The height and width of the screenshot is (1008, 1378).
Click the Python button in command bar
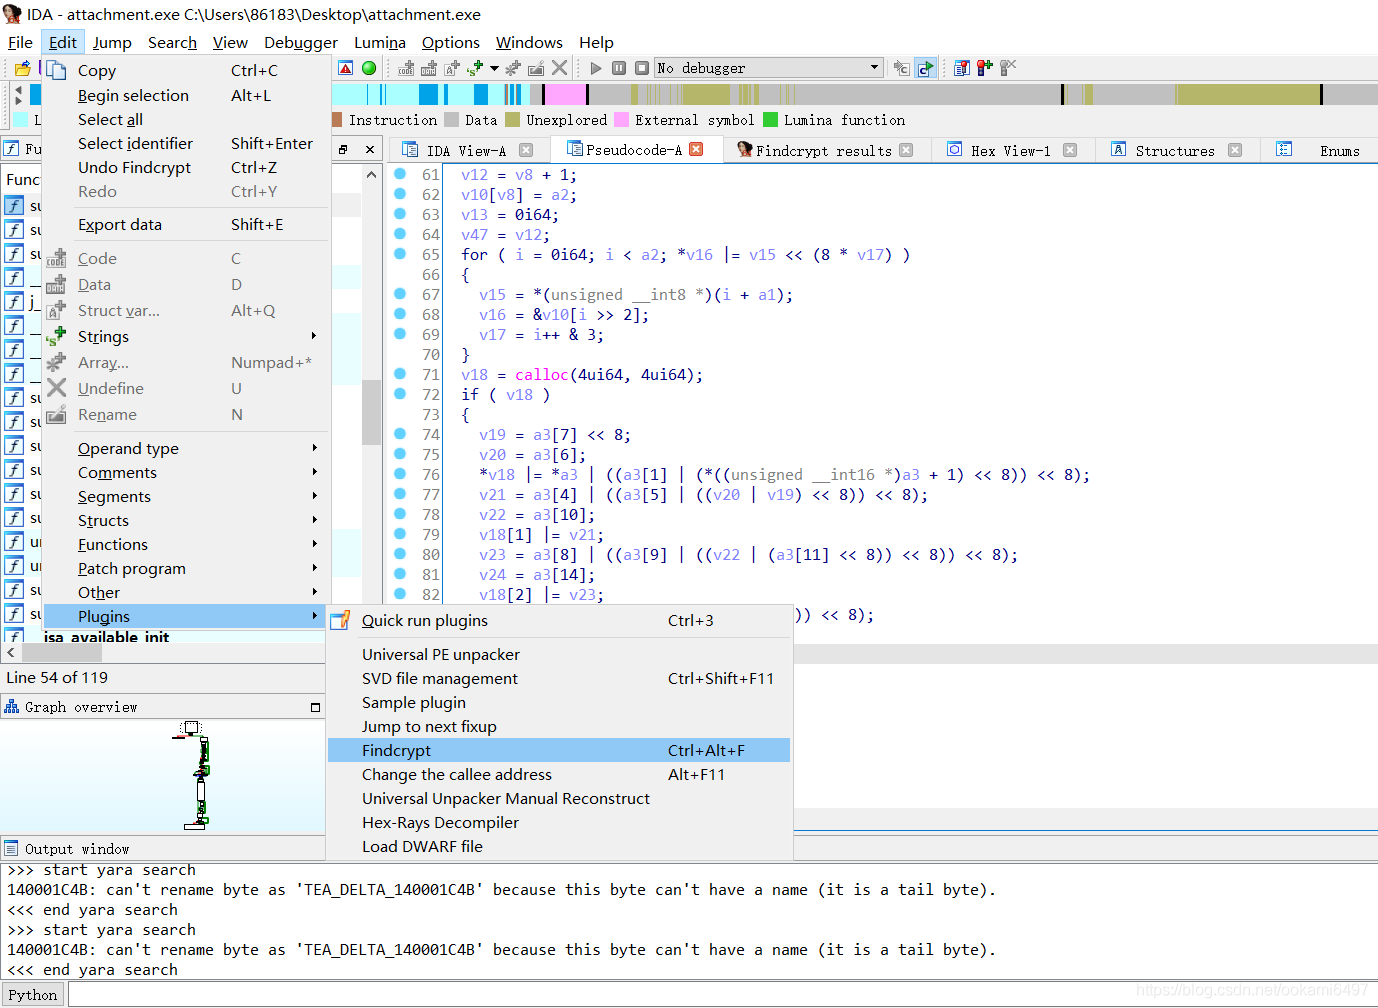click(x=33, y=994)
